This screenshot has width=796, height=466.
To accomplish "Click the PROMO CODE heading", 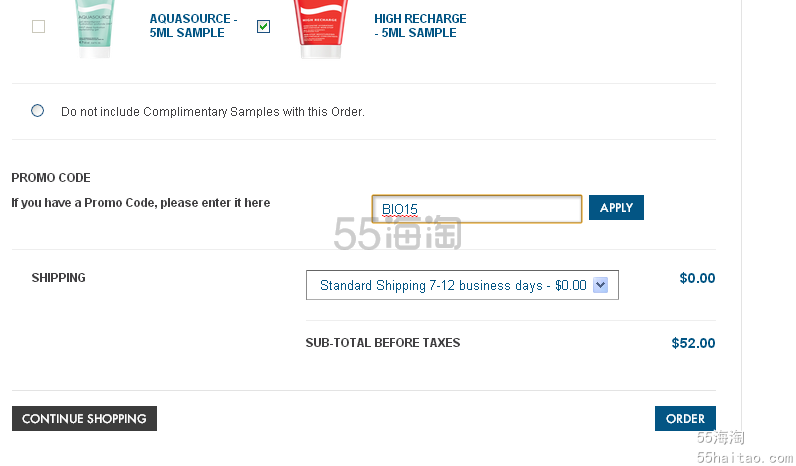I will pos(51,178).
